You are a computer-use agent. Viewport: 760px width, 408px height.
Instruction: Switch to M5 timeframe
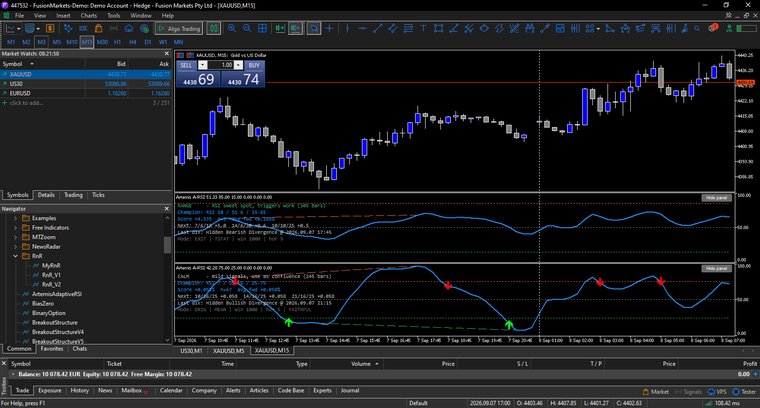(57, 42)
